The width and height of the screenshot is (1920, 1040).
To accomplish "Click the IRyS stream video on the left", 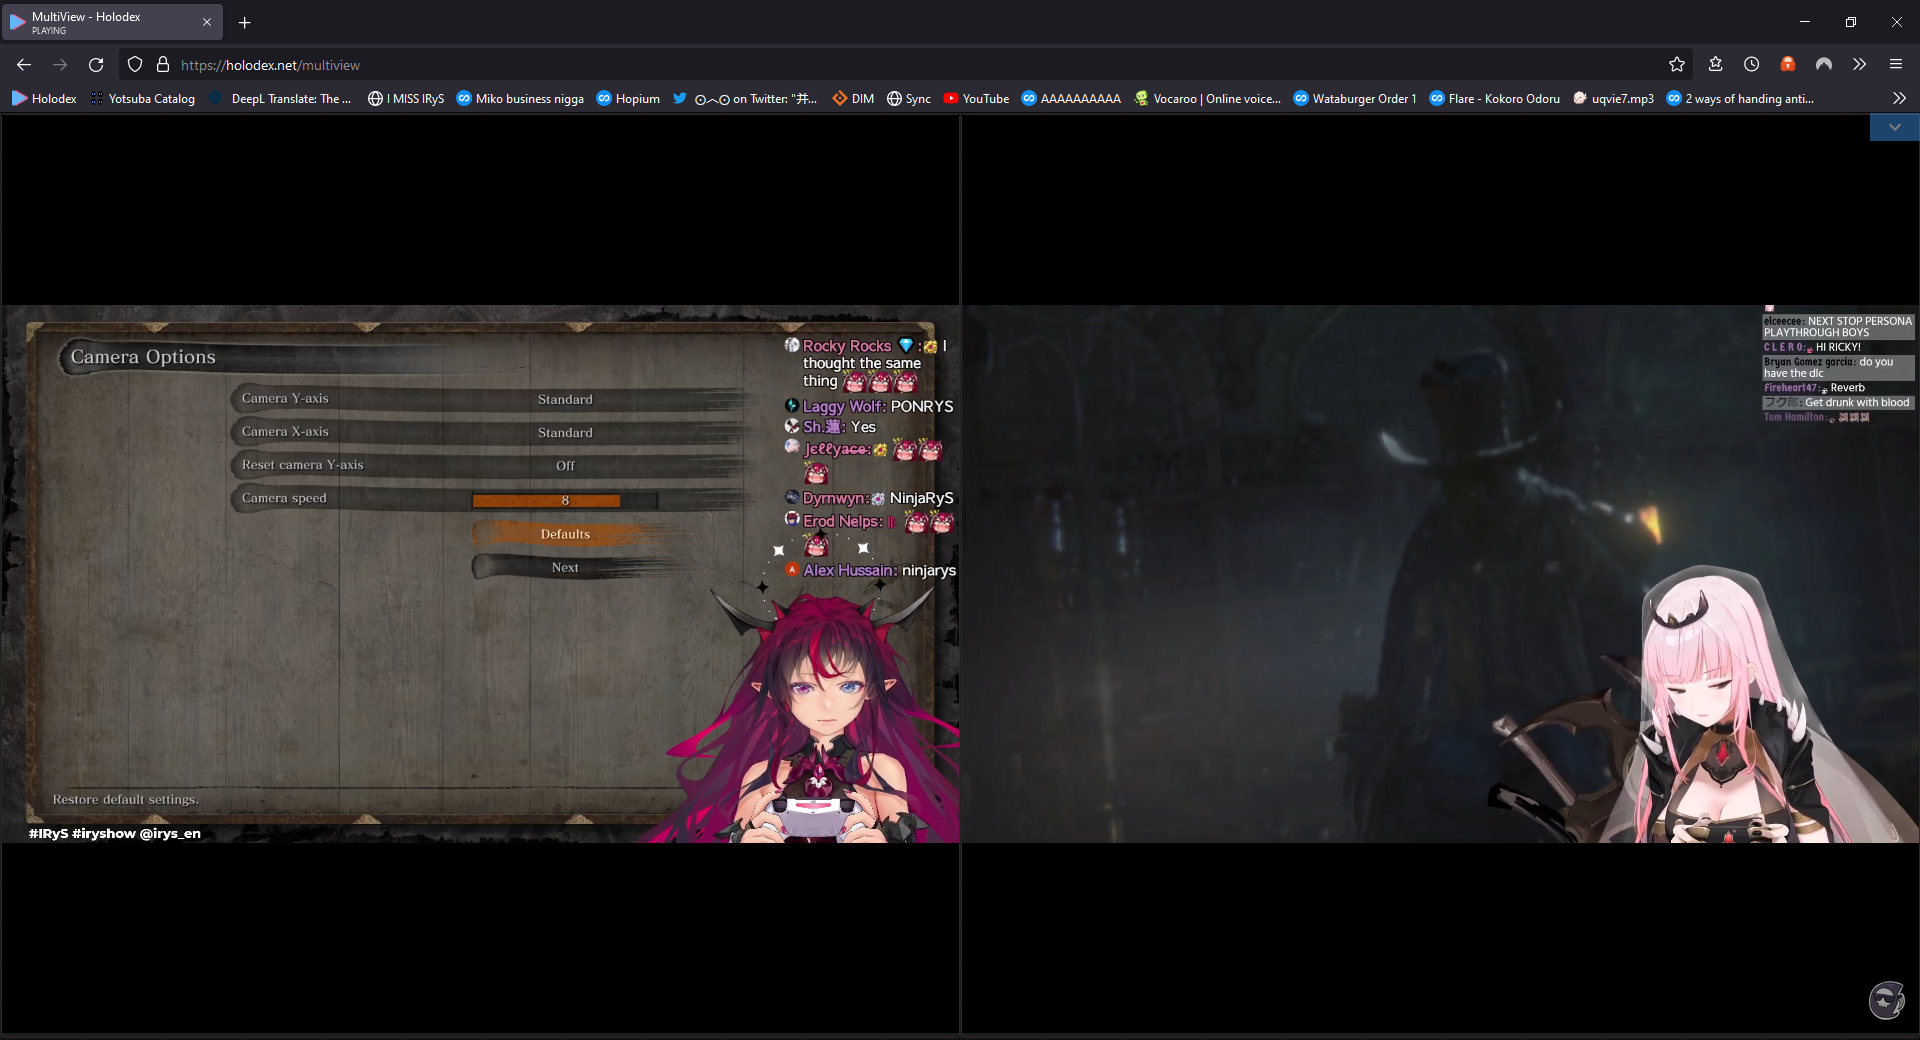I will click(x=480, y=574).
